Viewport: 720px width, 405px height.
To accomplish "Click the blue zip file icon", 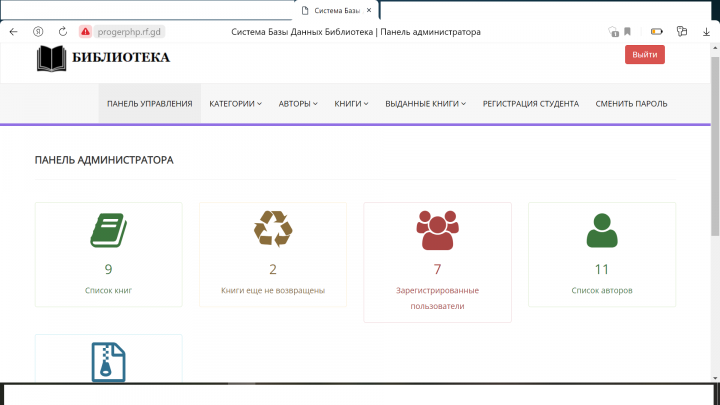I will [x=108, y=362].
